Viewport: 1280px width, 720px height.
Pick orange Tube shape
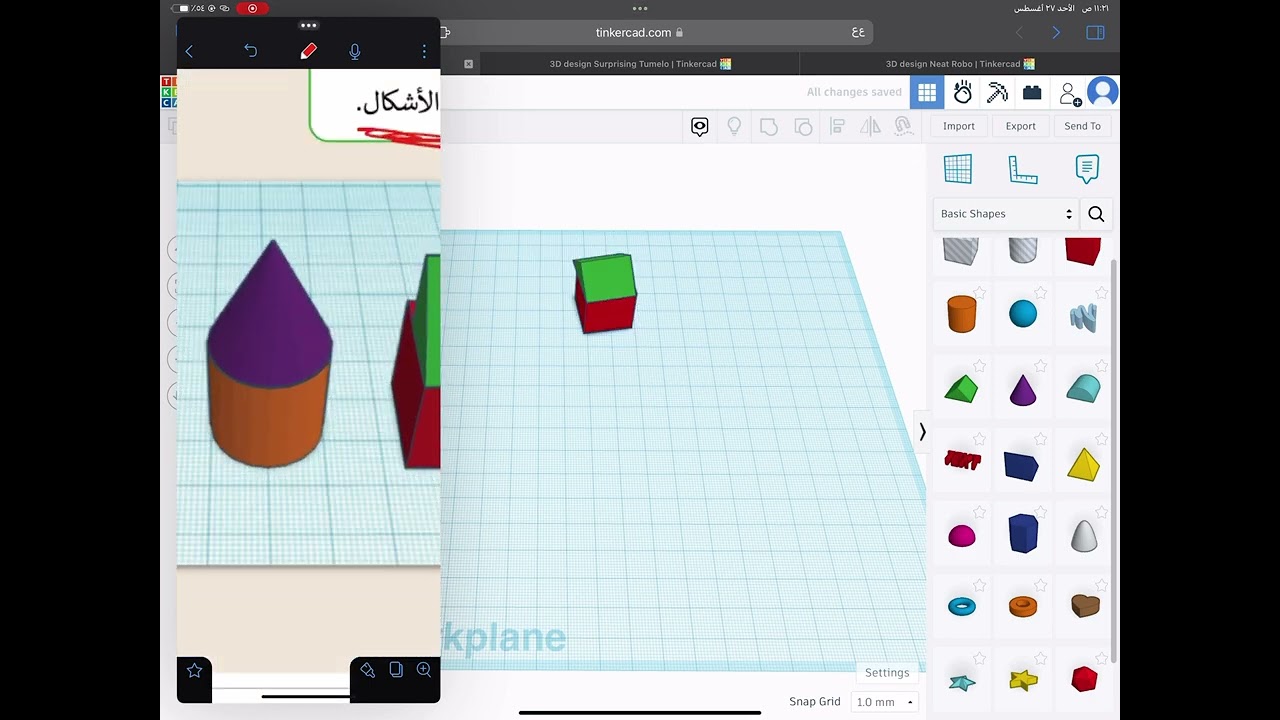1023,606
